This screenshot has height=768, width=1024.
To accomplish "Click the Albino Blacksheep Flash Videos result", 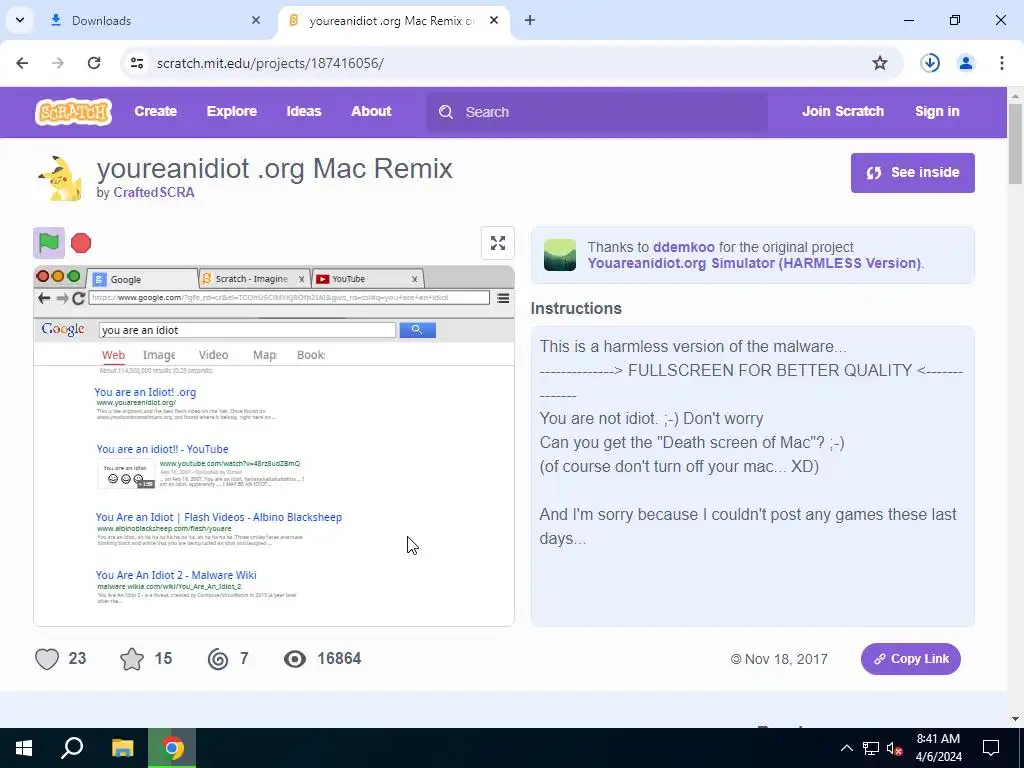I will 219,517.
